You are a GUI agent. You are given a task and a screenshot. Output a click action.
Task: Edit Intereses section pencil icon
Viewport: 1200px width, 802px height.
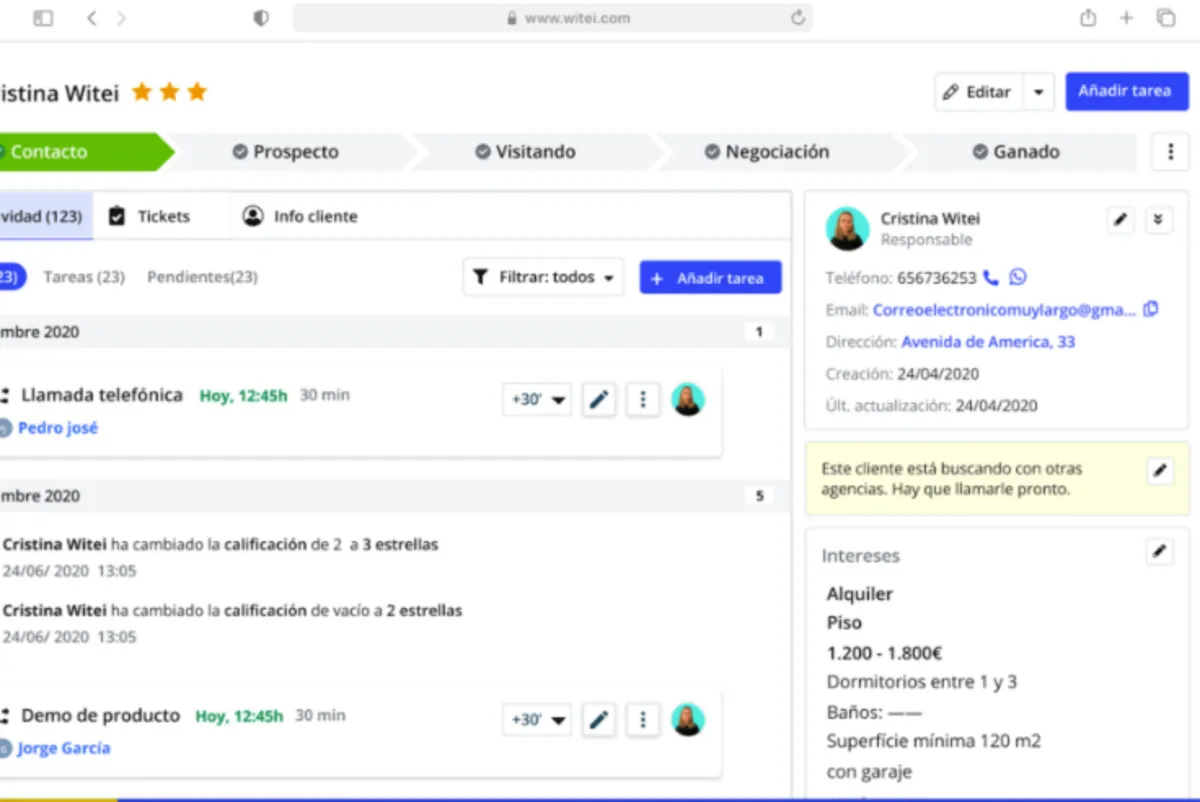pyautogui.click(x=1159, y=551)
